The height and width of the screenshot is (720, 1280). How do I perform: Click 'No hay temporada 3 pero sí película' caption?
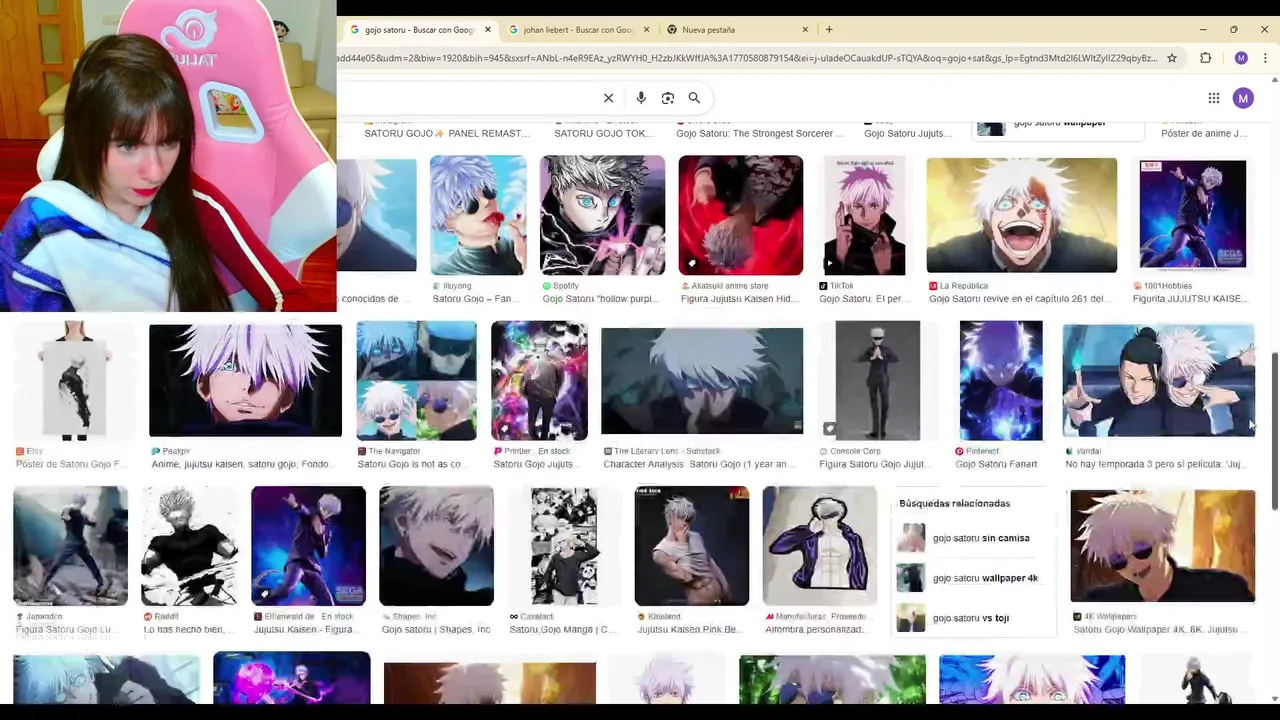[x=1154, y=464]
